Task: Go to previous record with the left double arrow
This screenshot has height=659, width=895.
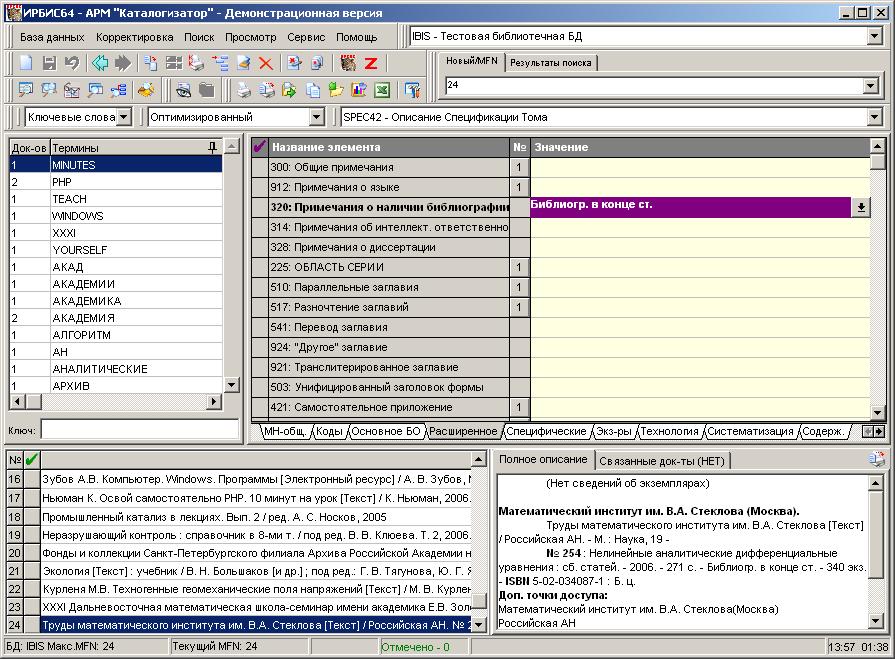Action: pos(100,63)
